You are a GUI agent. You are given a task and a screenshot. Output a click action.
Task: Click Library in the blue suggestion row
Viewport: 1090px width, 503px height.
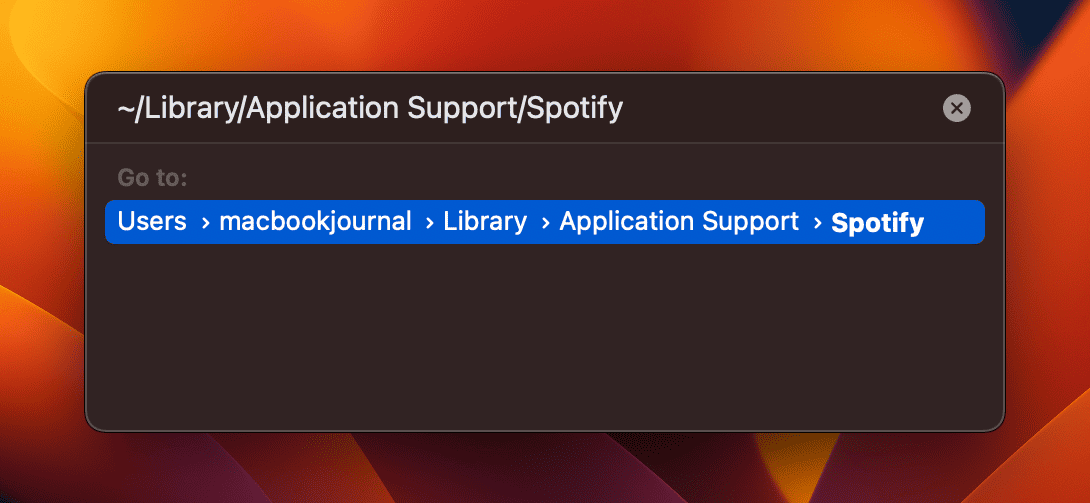[485, 222]
